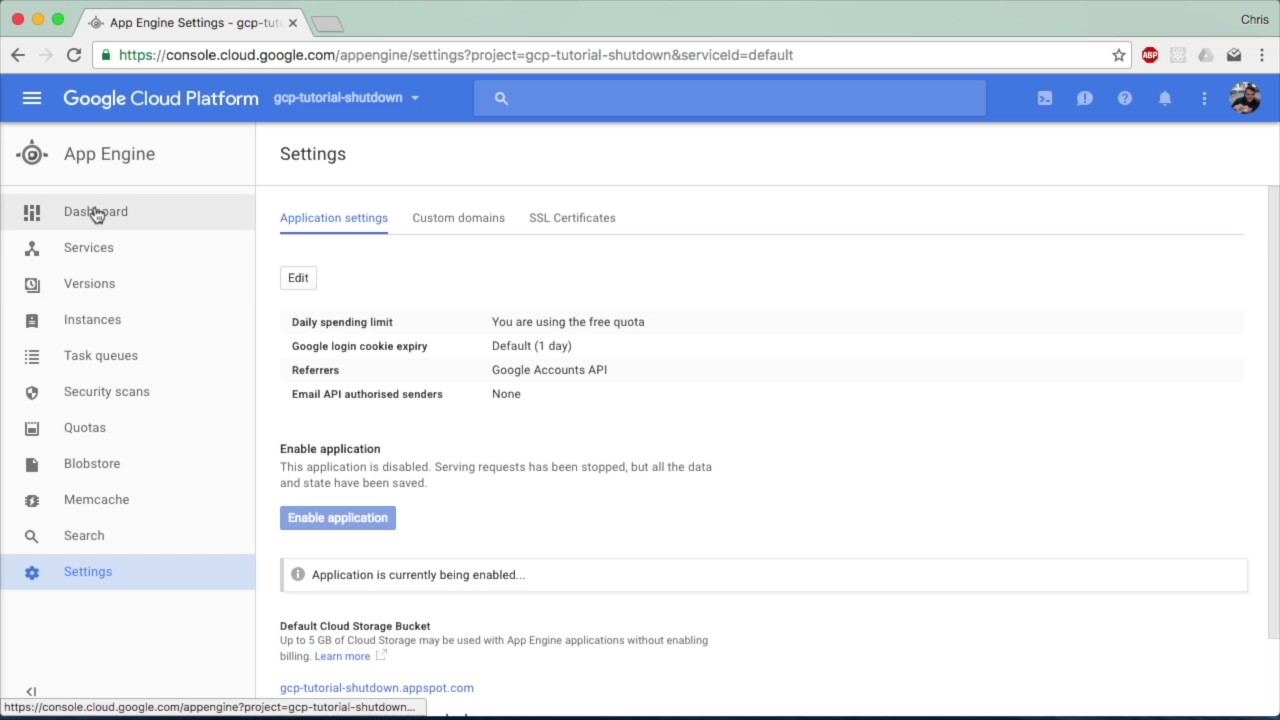Viewport: 1280px width, 720px height.
Task: Click the Edit button
Action: pos(298,278)
